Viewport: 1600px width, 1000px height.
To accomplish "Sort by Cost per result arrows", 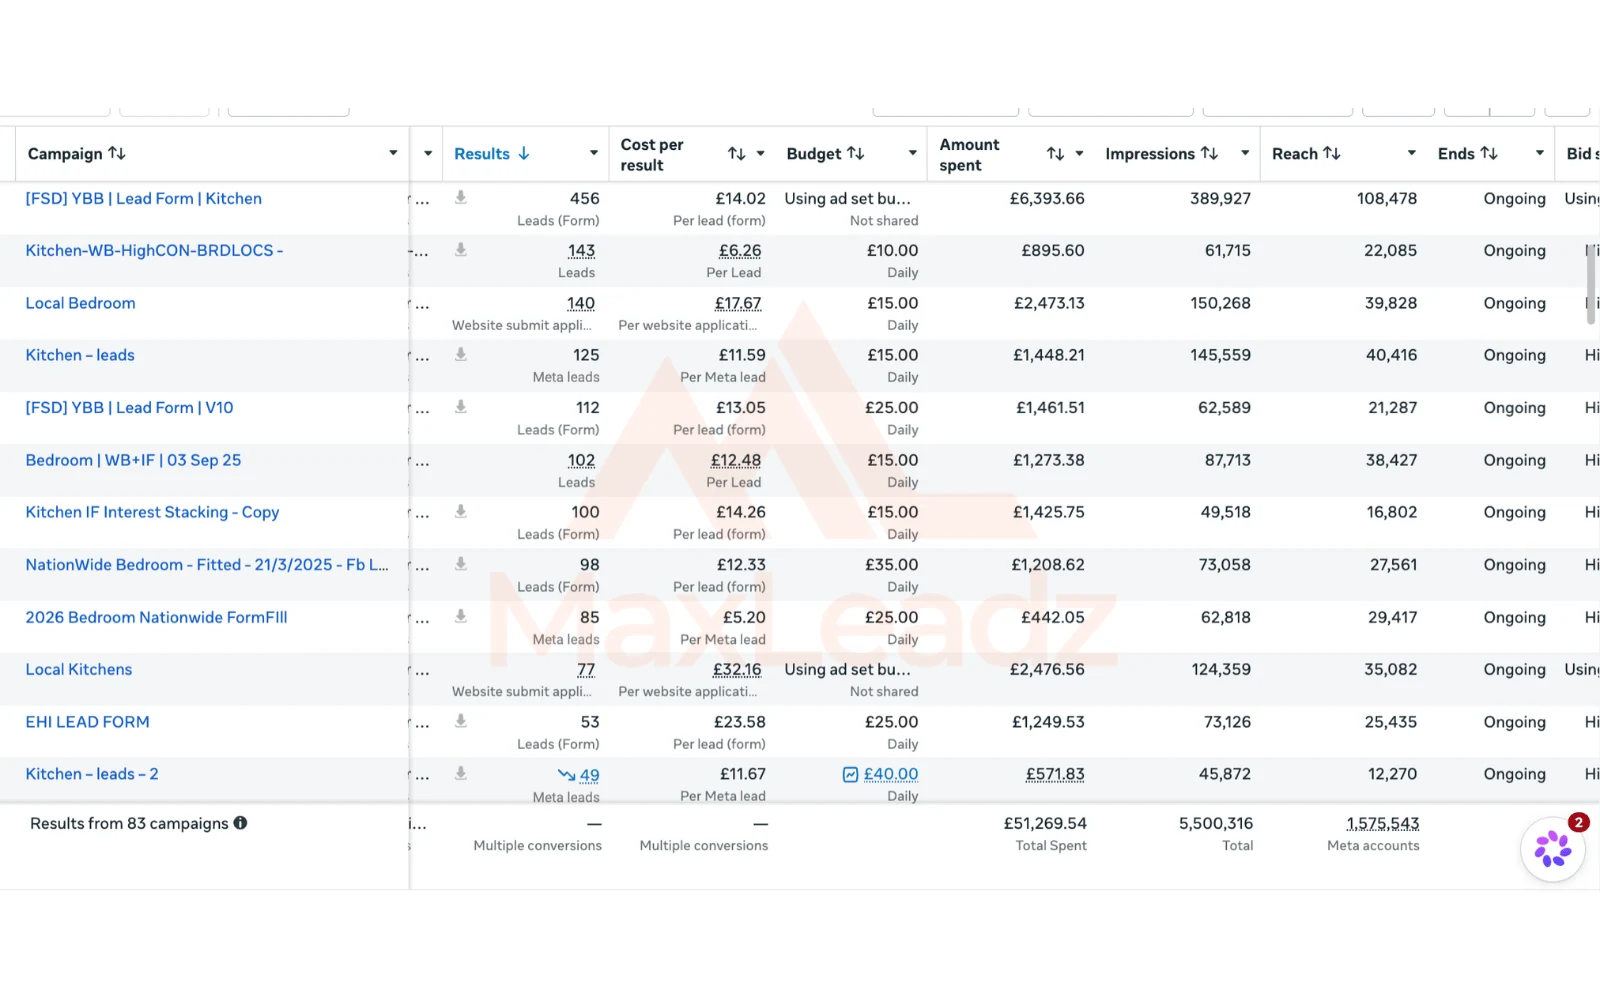I will [x=736, y=153].
